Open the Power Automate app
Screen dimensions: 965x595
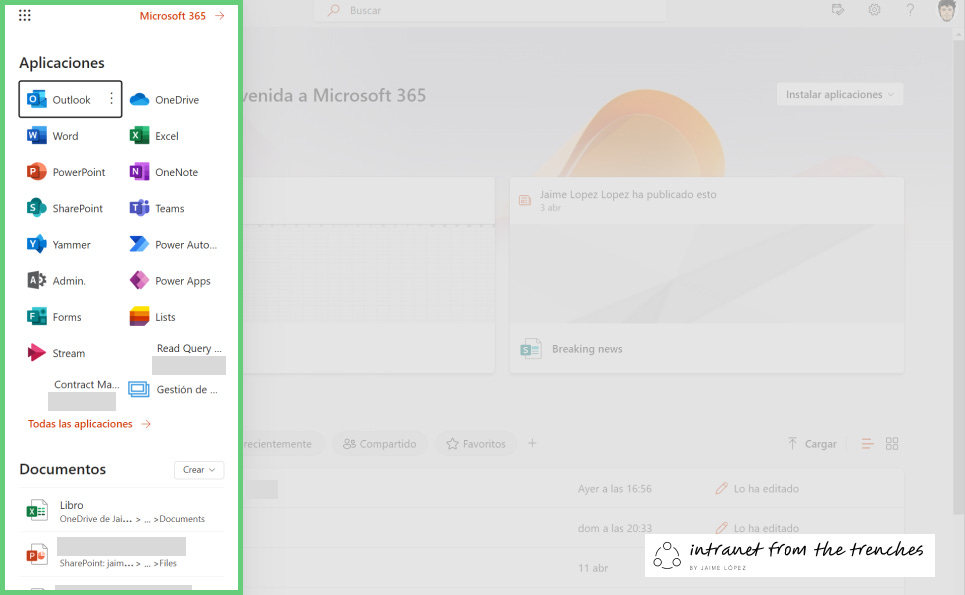pyautogui.click(x=173, y=245)
